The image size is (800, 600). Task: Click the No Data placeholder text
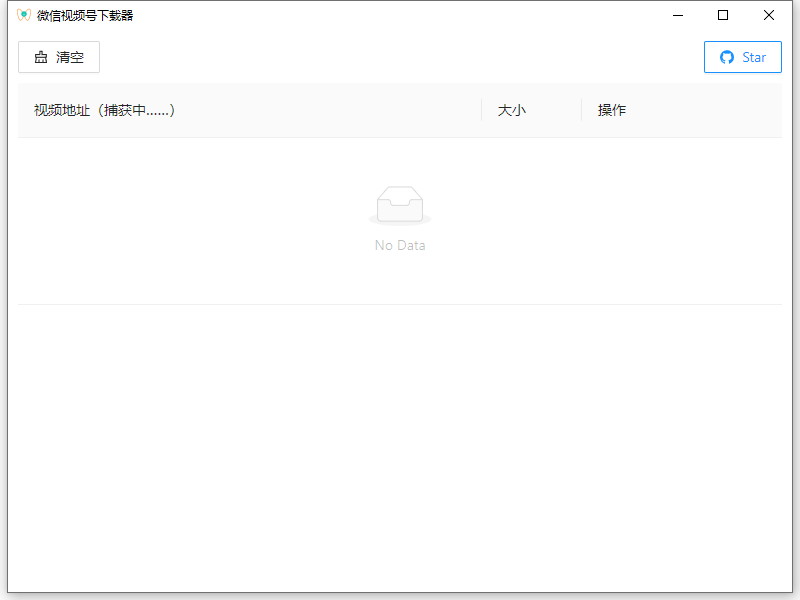tap(400, 244)
